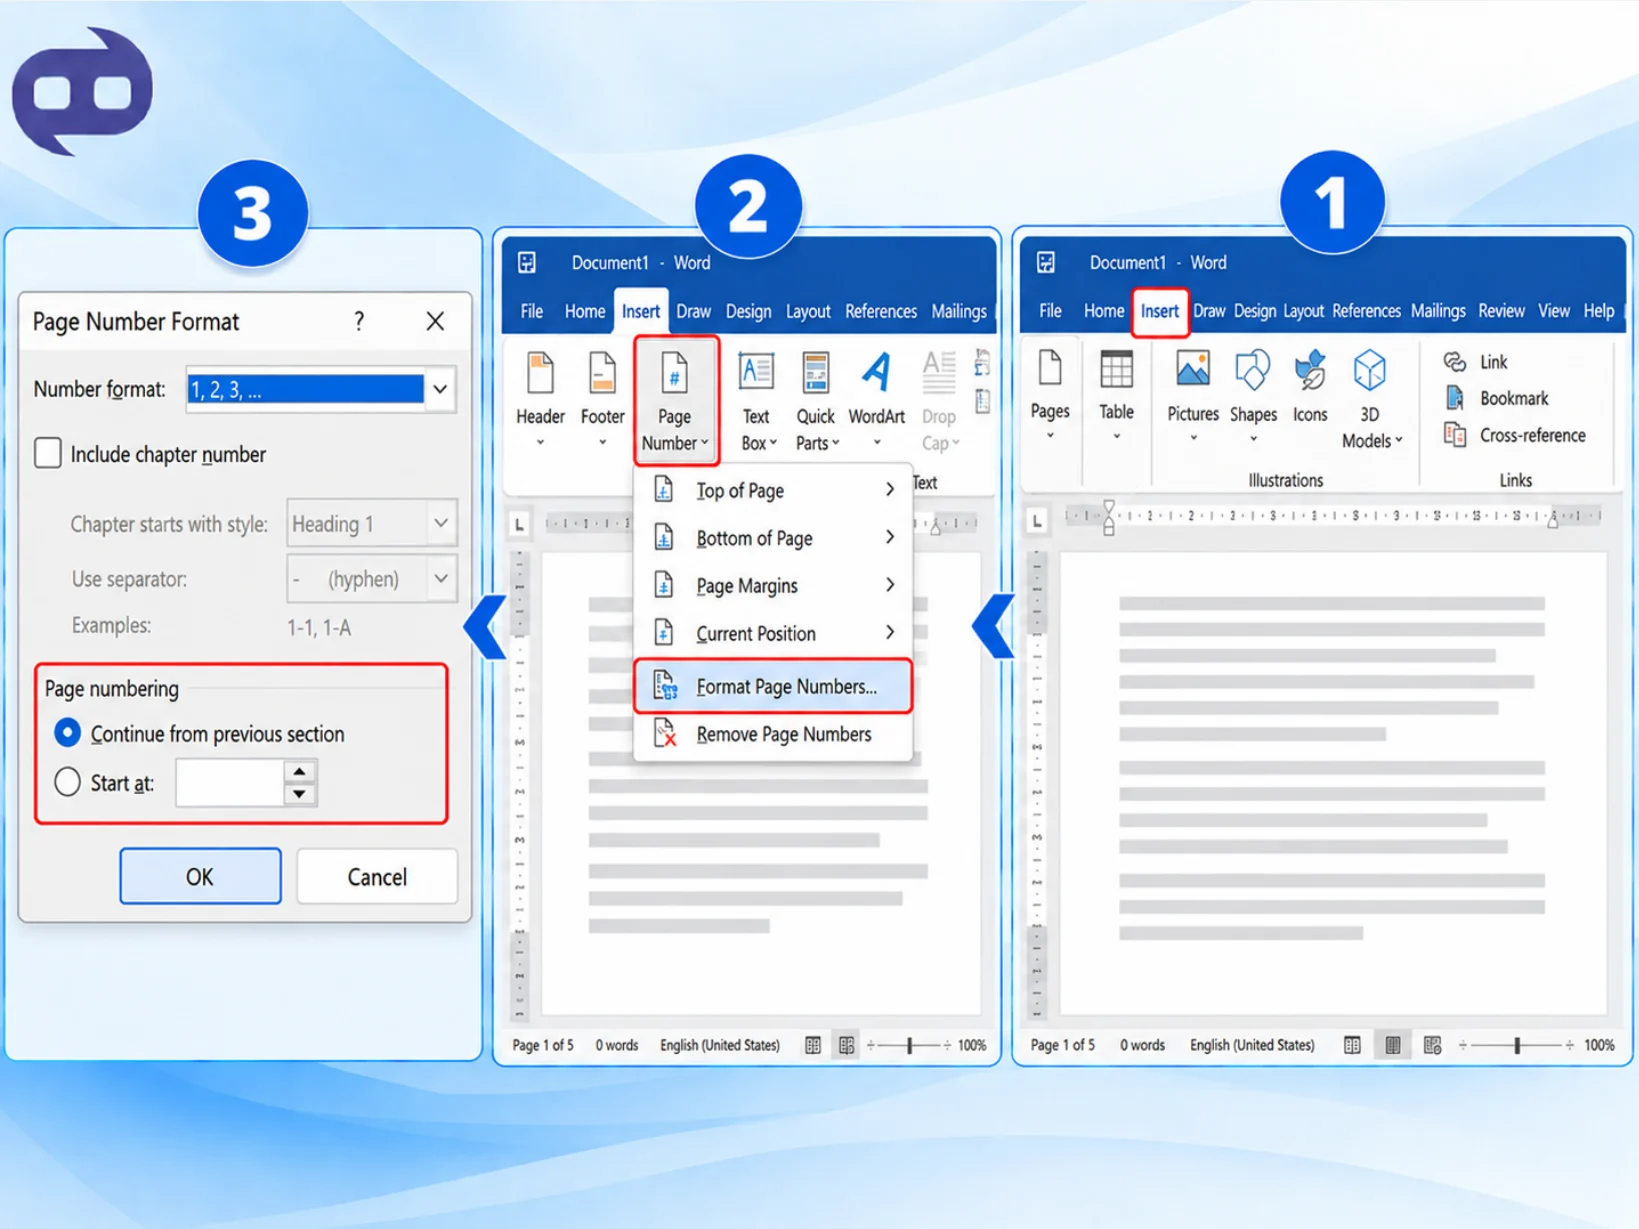Click zoom slider in middle window status bar
This screenshot has width=1639, height=1229.
click(909, 1045)
